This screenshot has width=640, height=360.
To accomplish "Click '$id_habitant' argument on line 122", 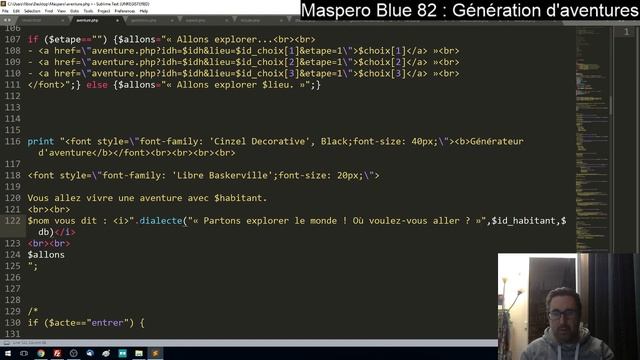I will coord(524,221).
